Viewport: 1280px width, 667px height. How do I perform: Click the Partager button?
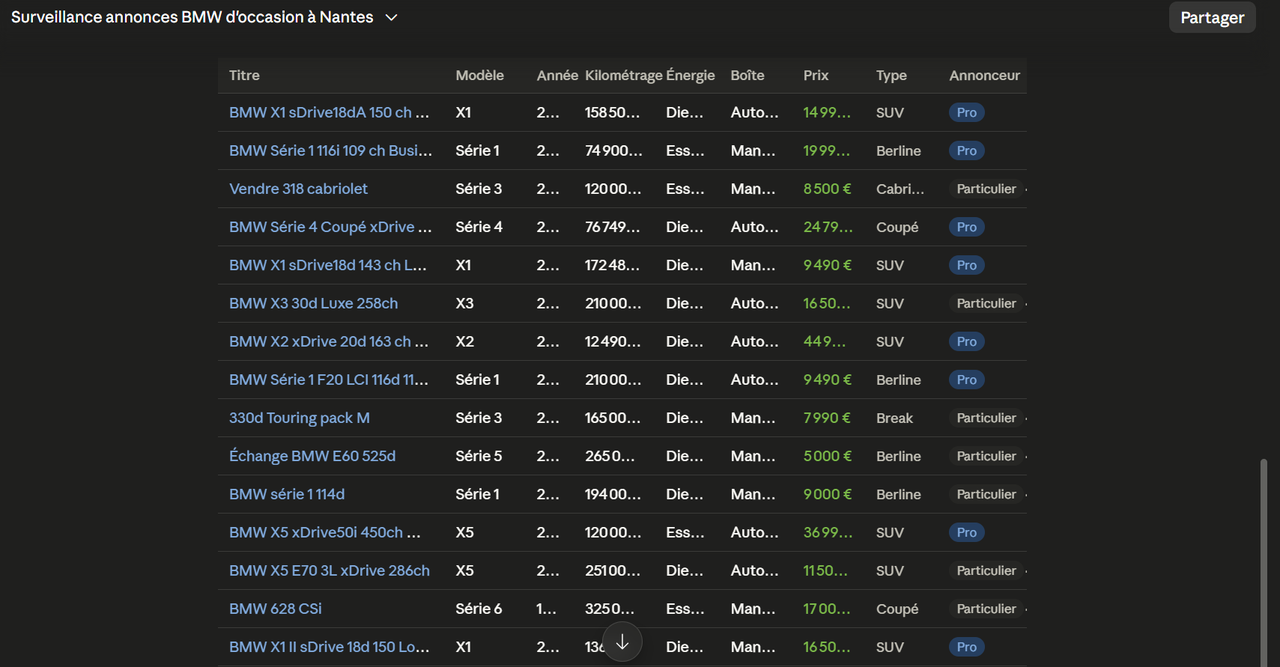1212,18
